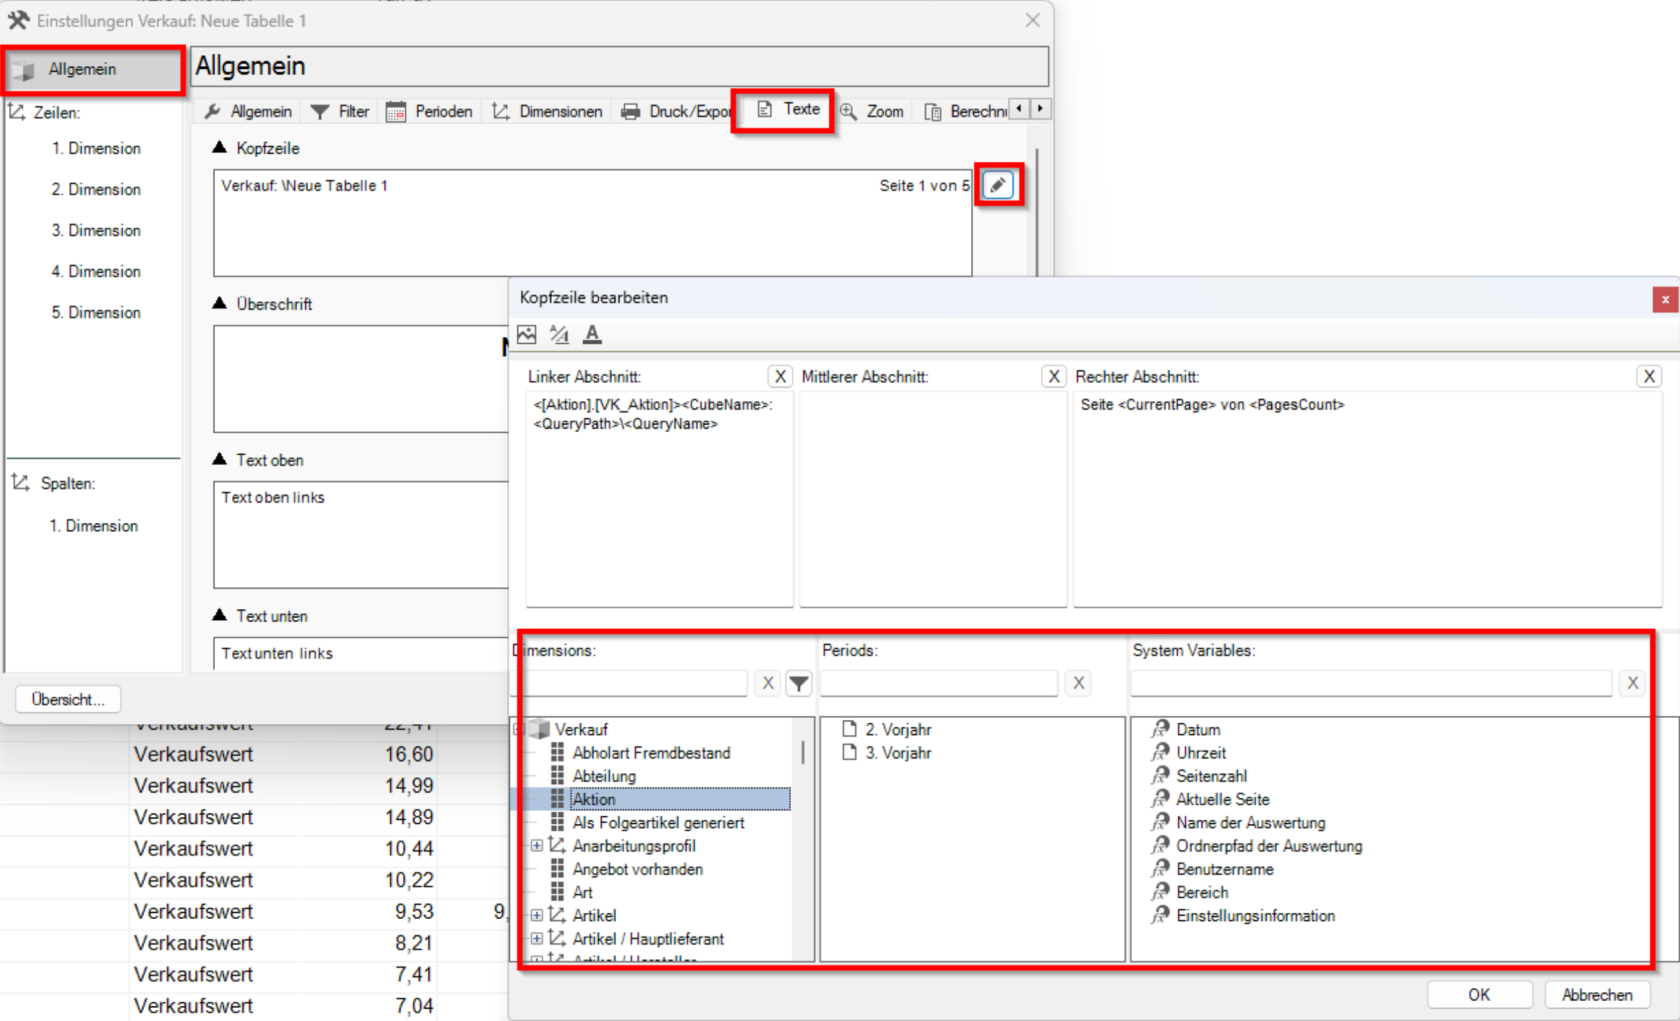Open the Dimensionen tab

point(547,111)
